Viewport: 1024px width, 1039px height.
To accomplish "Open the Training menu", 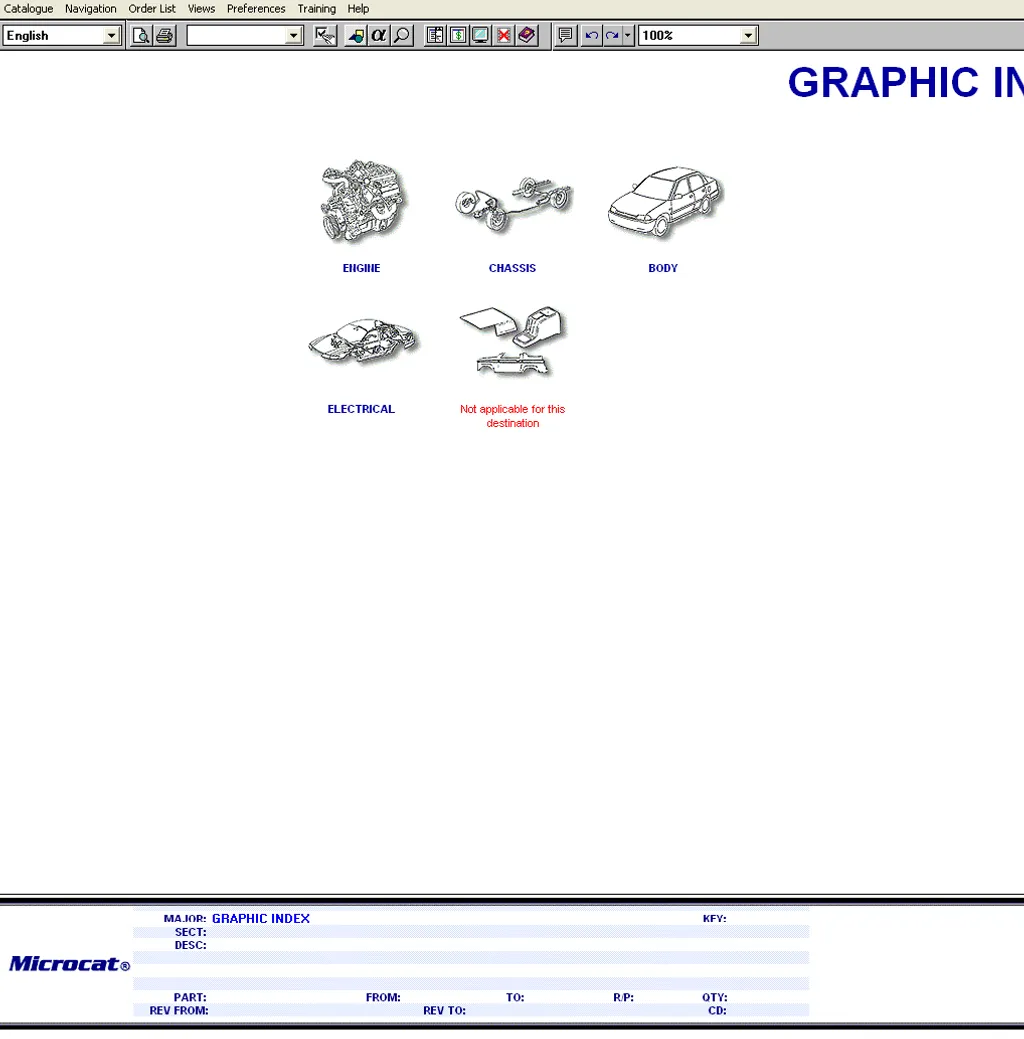I will click(x=316, y=9).
